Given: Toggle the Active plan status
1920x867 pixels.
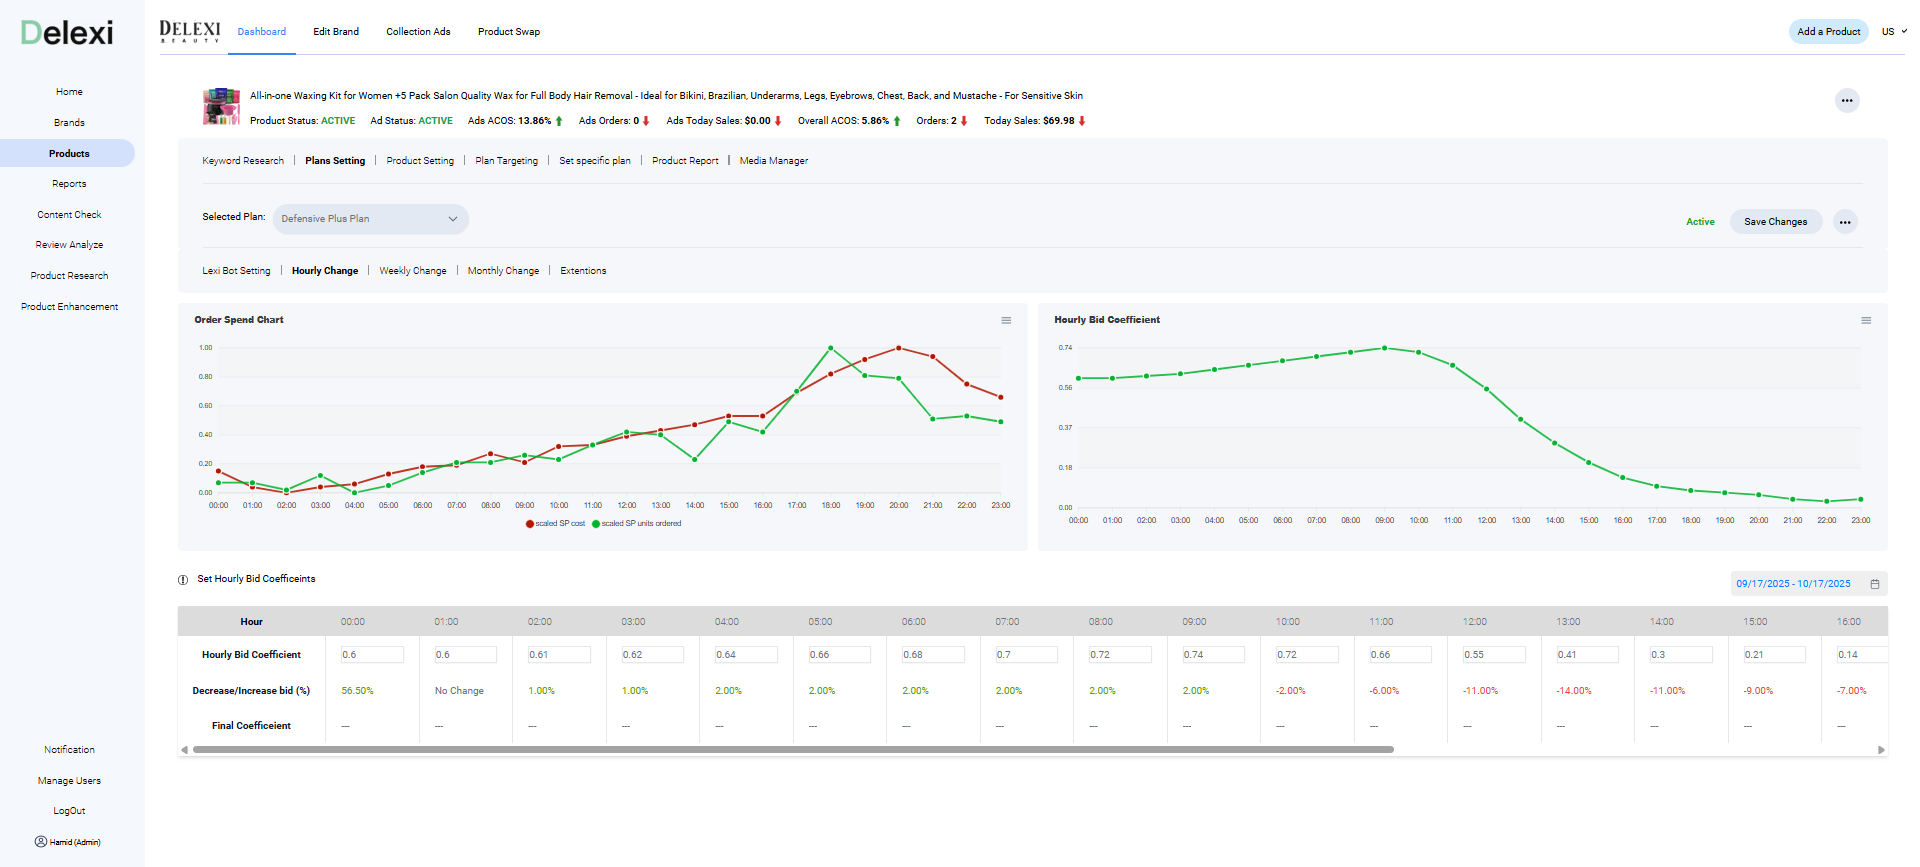Looking at the screenshot, I should pyautogui.click(x=1699, y=222).
